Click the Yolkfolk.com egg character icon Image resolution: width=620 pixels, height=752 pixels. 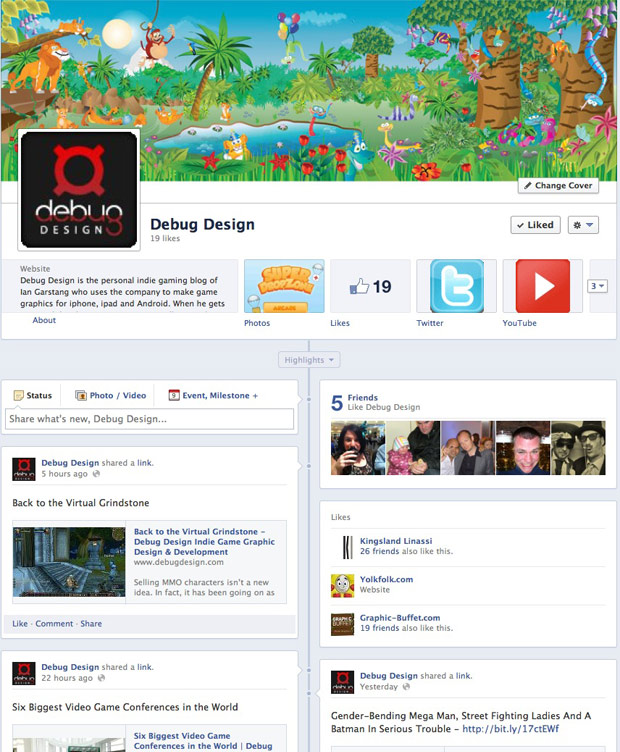click(x=342, y=586)
